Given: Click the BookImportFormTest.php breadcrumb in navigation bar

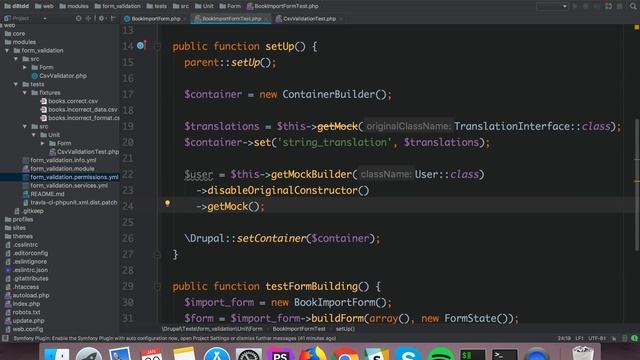Looking at the screenshot, I should 282,6.
